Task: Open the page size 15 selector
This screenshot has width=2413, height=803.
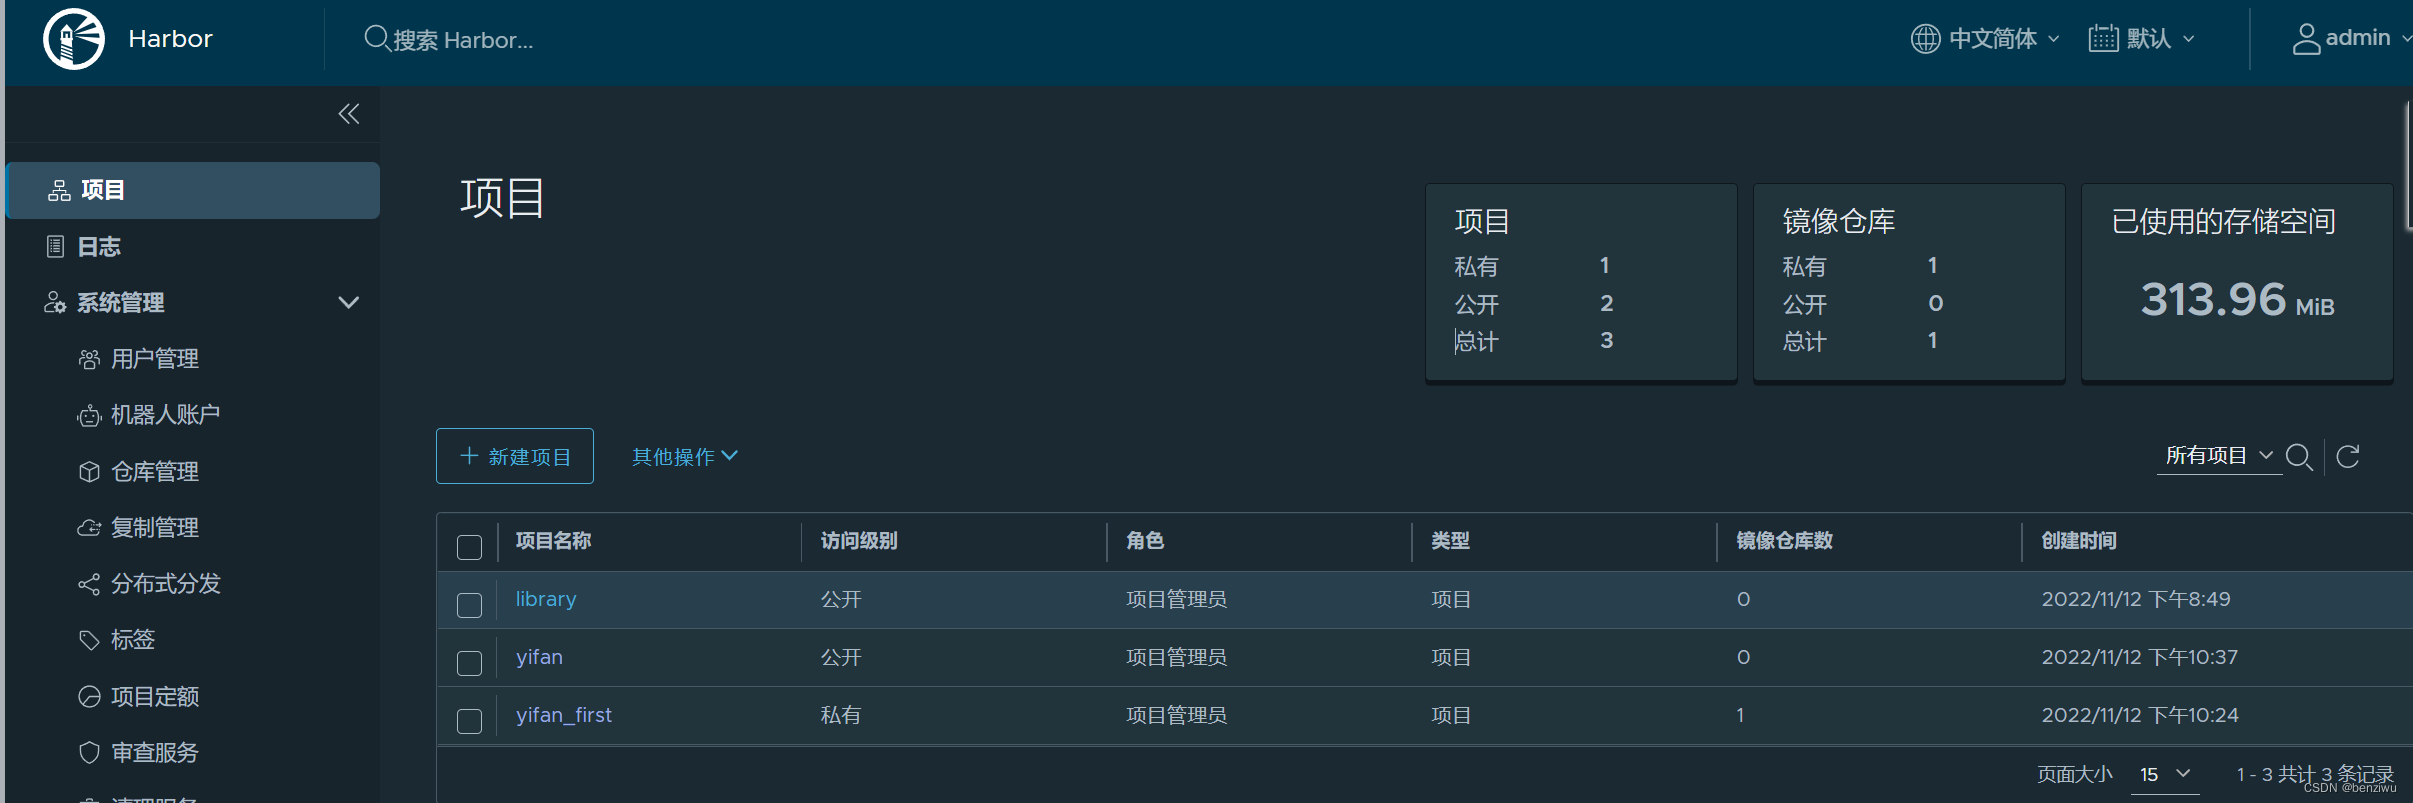Action: tap(2165, 775)
